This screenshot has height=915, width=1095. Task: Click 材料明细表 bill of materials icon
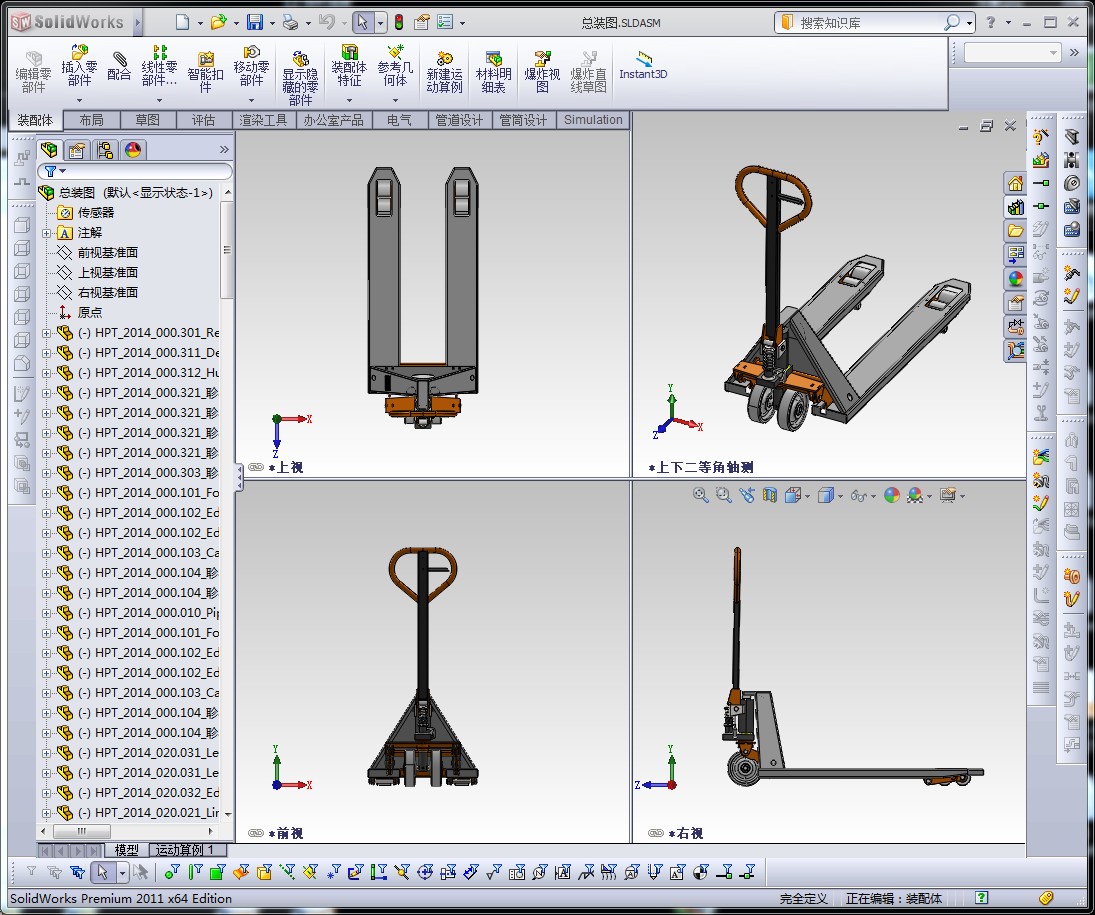(493, 66)
